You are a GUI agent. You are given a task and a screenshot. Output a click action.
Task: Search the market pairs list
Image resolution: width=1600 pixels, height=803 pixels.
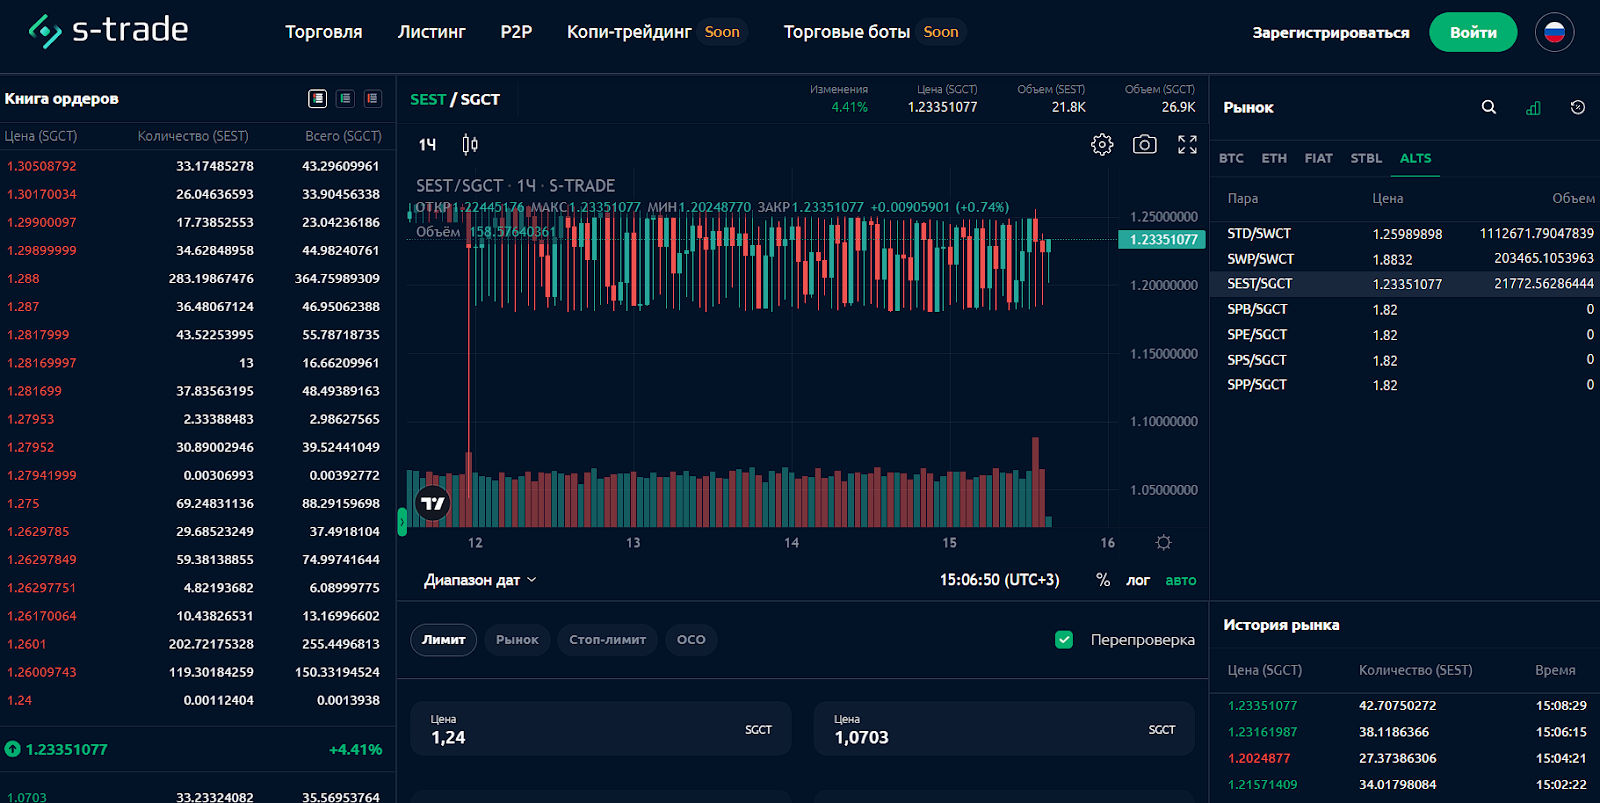tap(1488, 107)
